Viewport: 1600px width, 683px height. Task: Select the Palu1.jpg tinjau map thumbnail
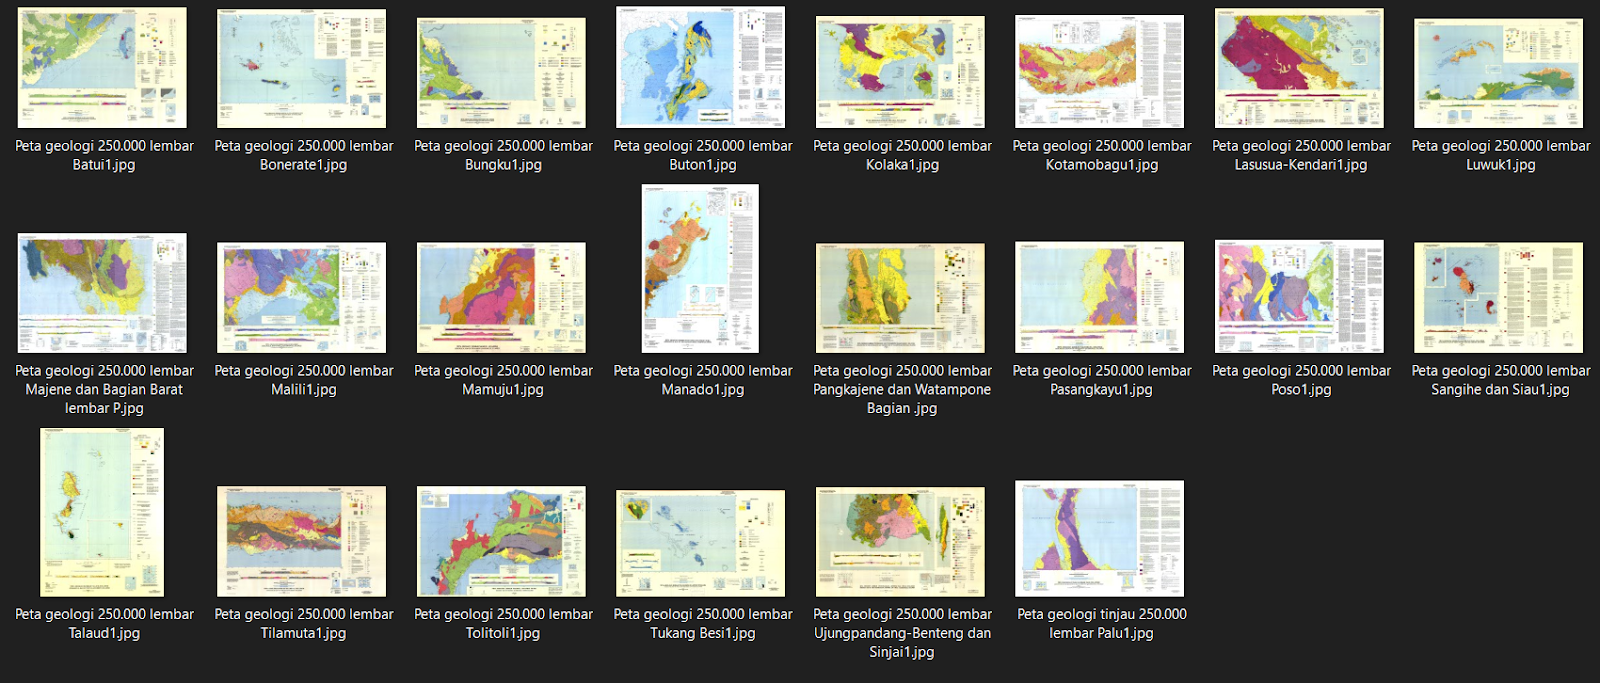(x=1099, y=538)
